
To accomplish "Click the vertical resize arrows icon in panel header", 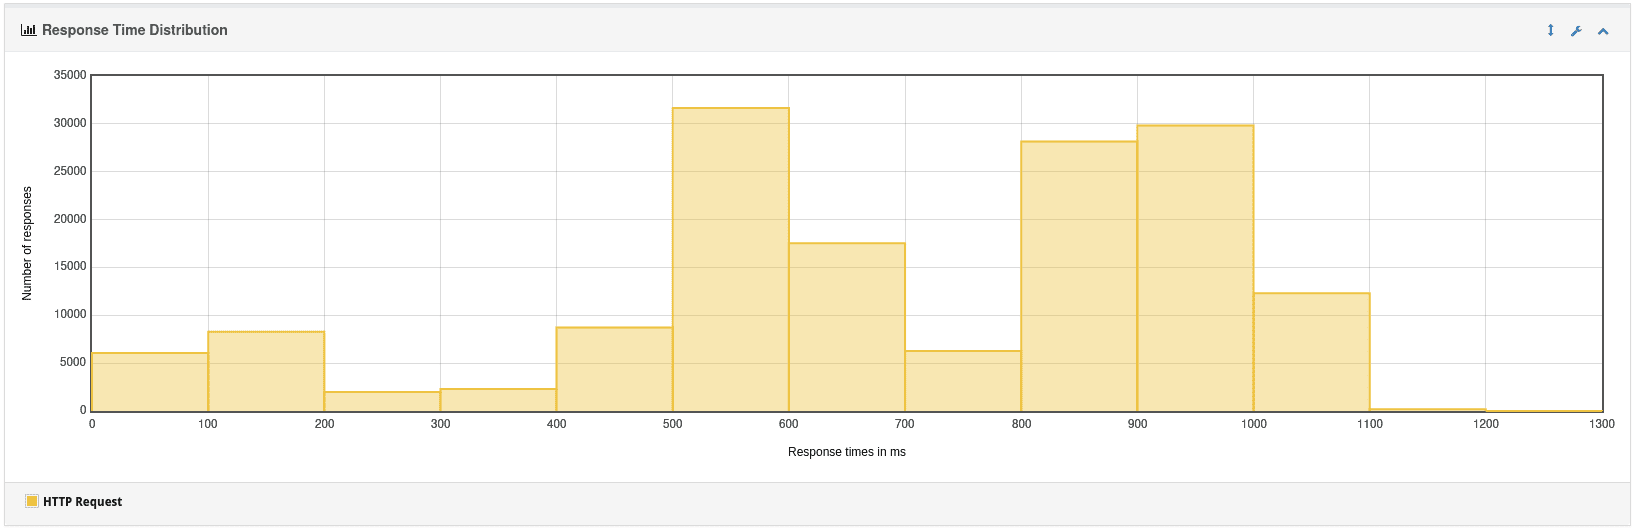I will [x=1551, y=30].
